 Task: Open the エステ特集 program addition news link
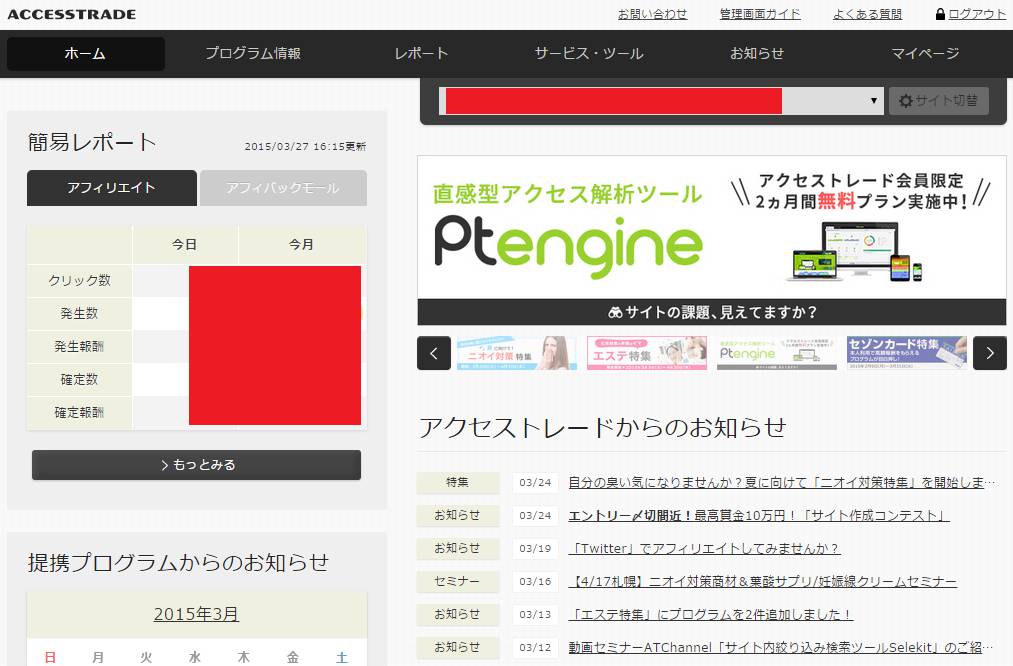(711, 614)
